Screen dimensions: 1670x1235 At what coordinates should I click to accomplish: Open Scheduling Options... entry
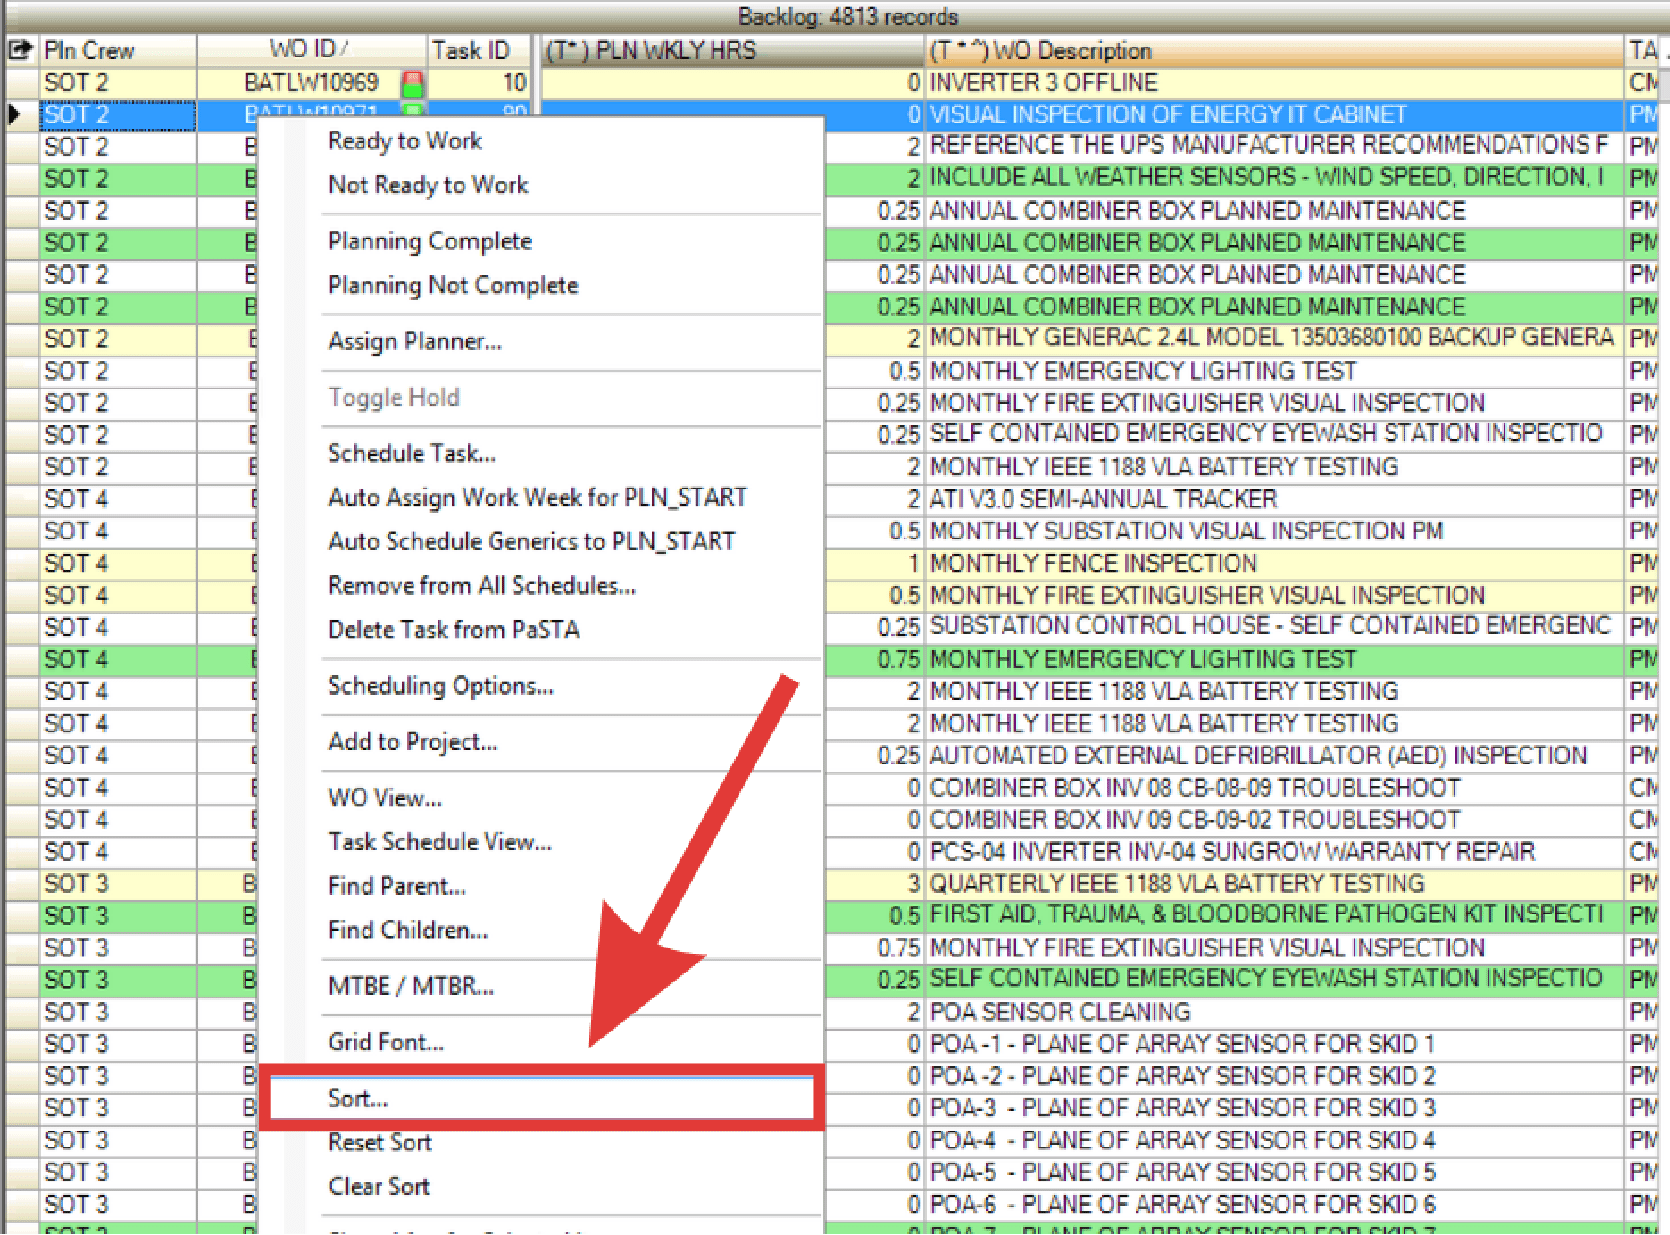coord(440,686)
